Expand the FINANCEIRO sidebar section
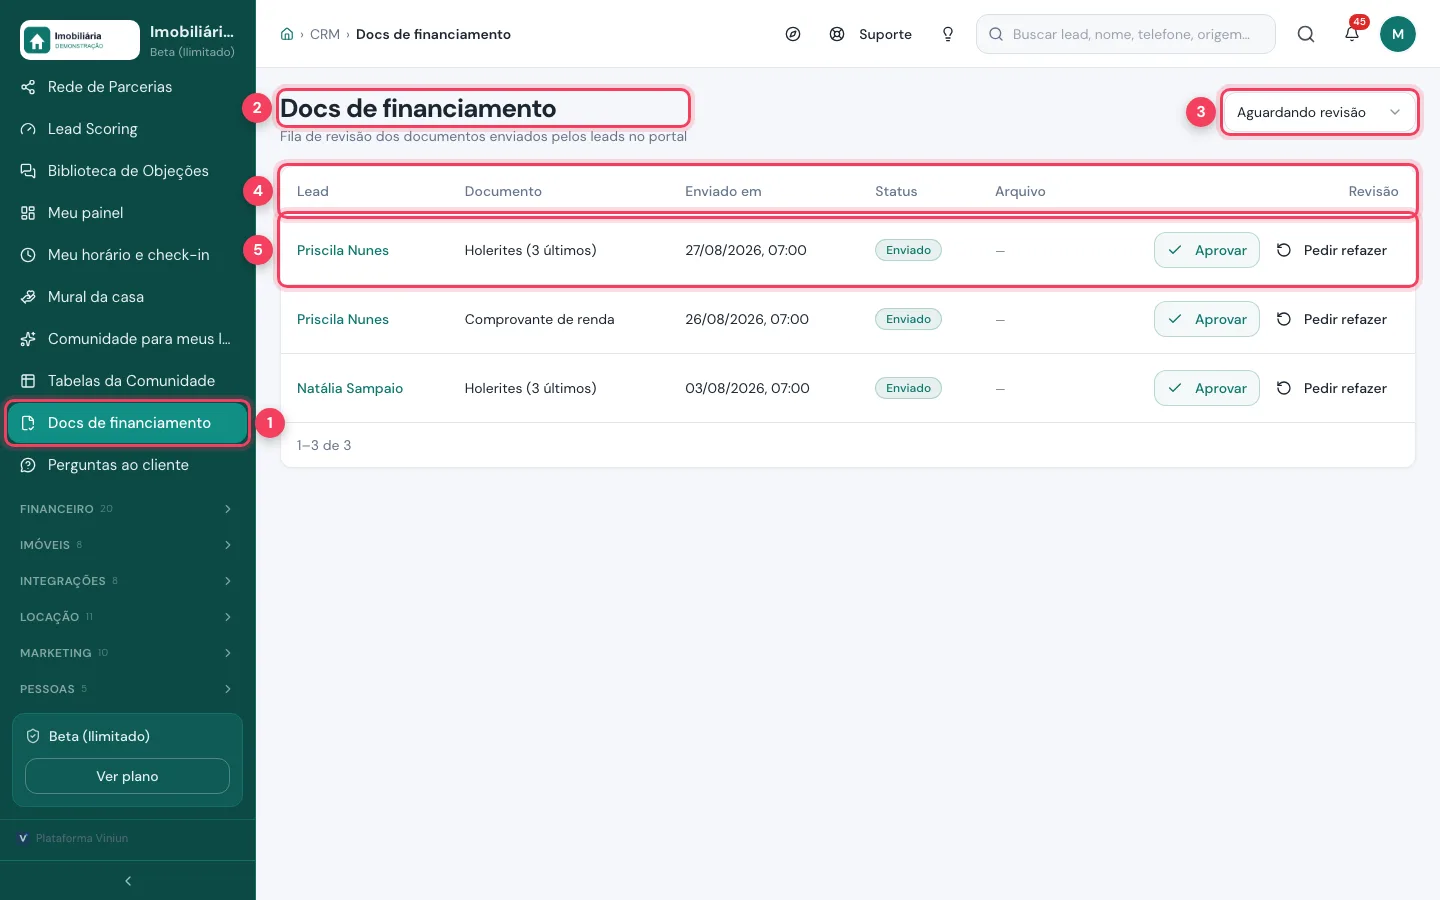Image resolution: width=1440 pixels, height=900 pixels. coord(128,509)
